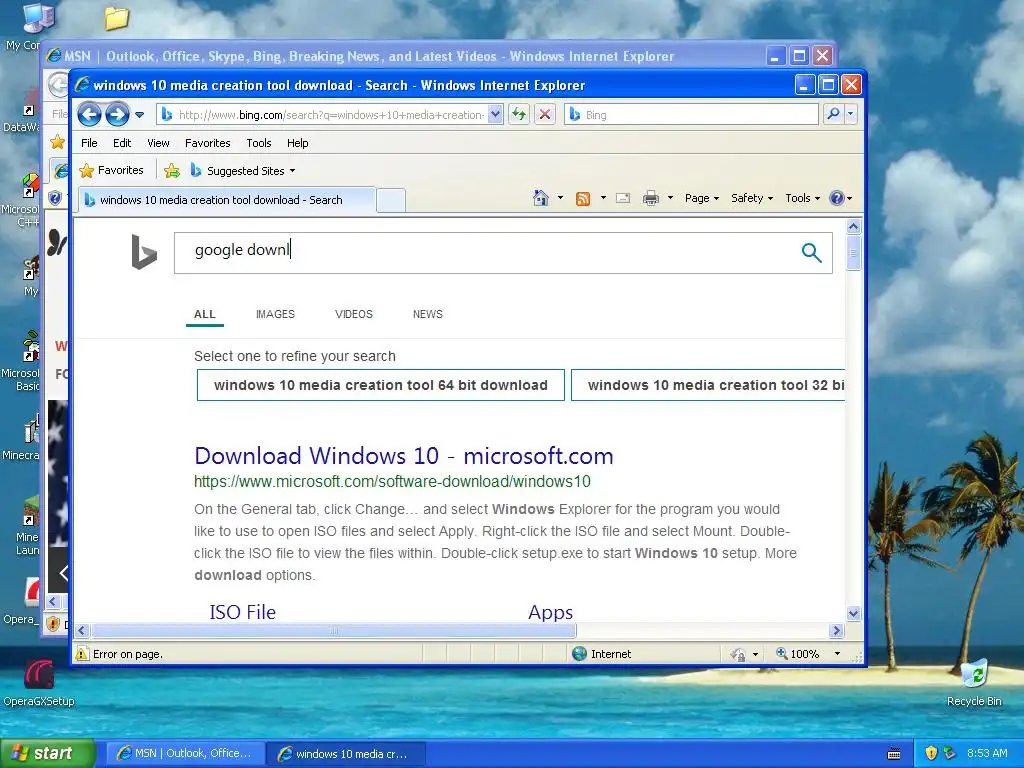
Task: Click the blue Help question icon
Action: pos(837,198)
